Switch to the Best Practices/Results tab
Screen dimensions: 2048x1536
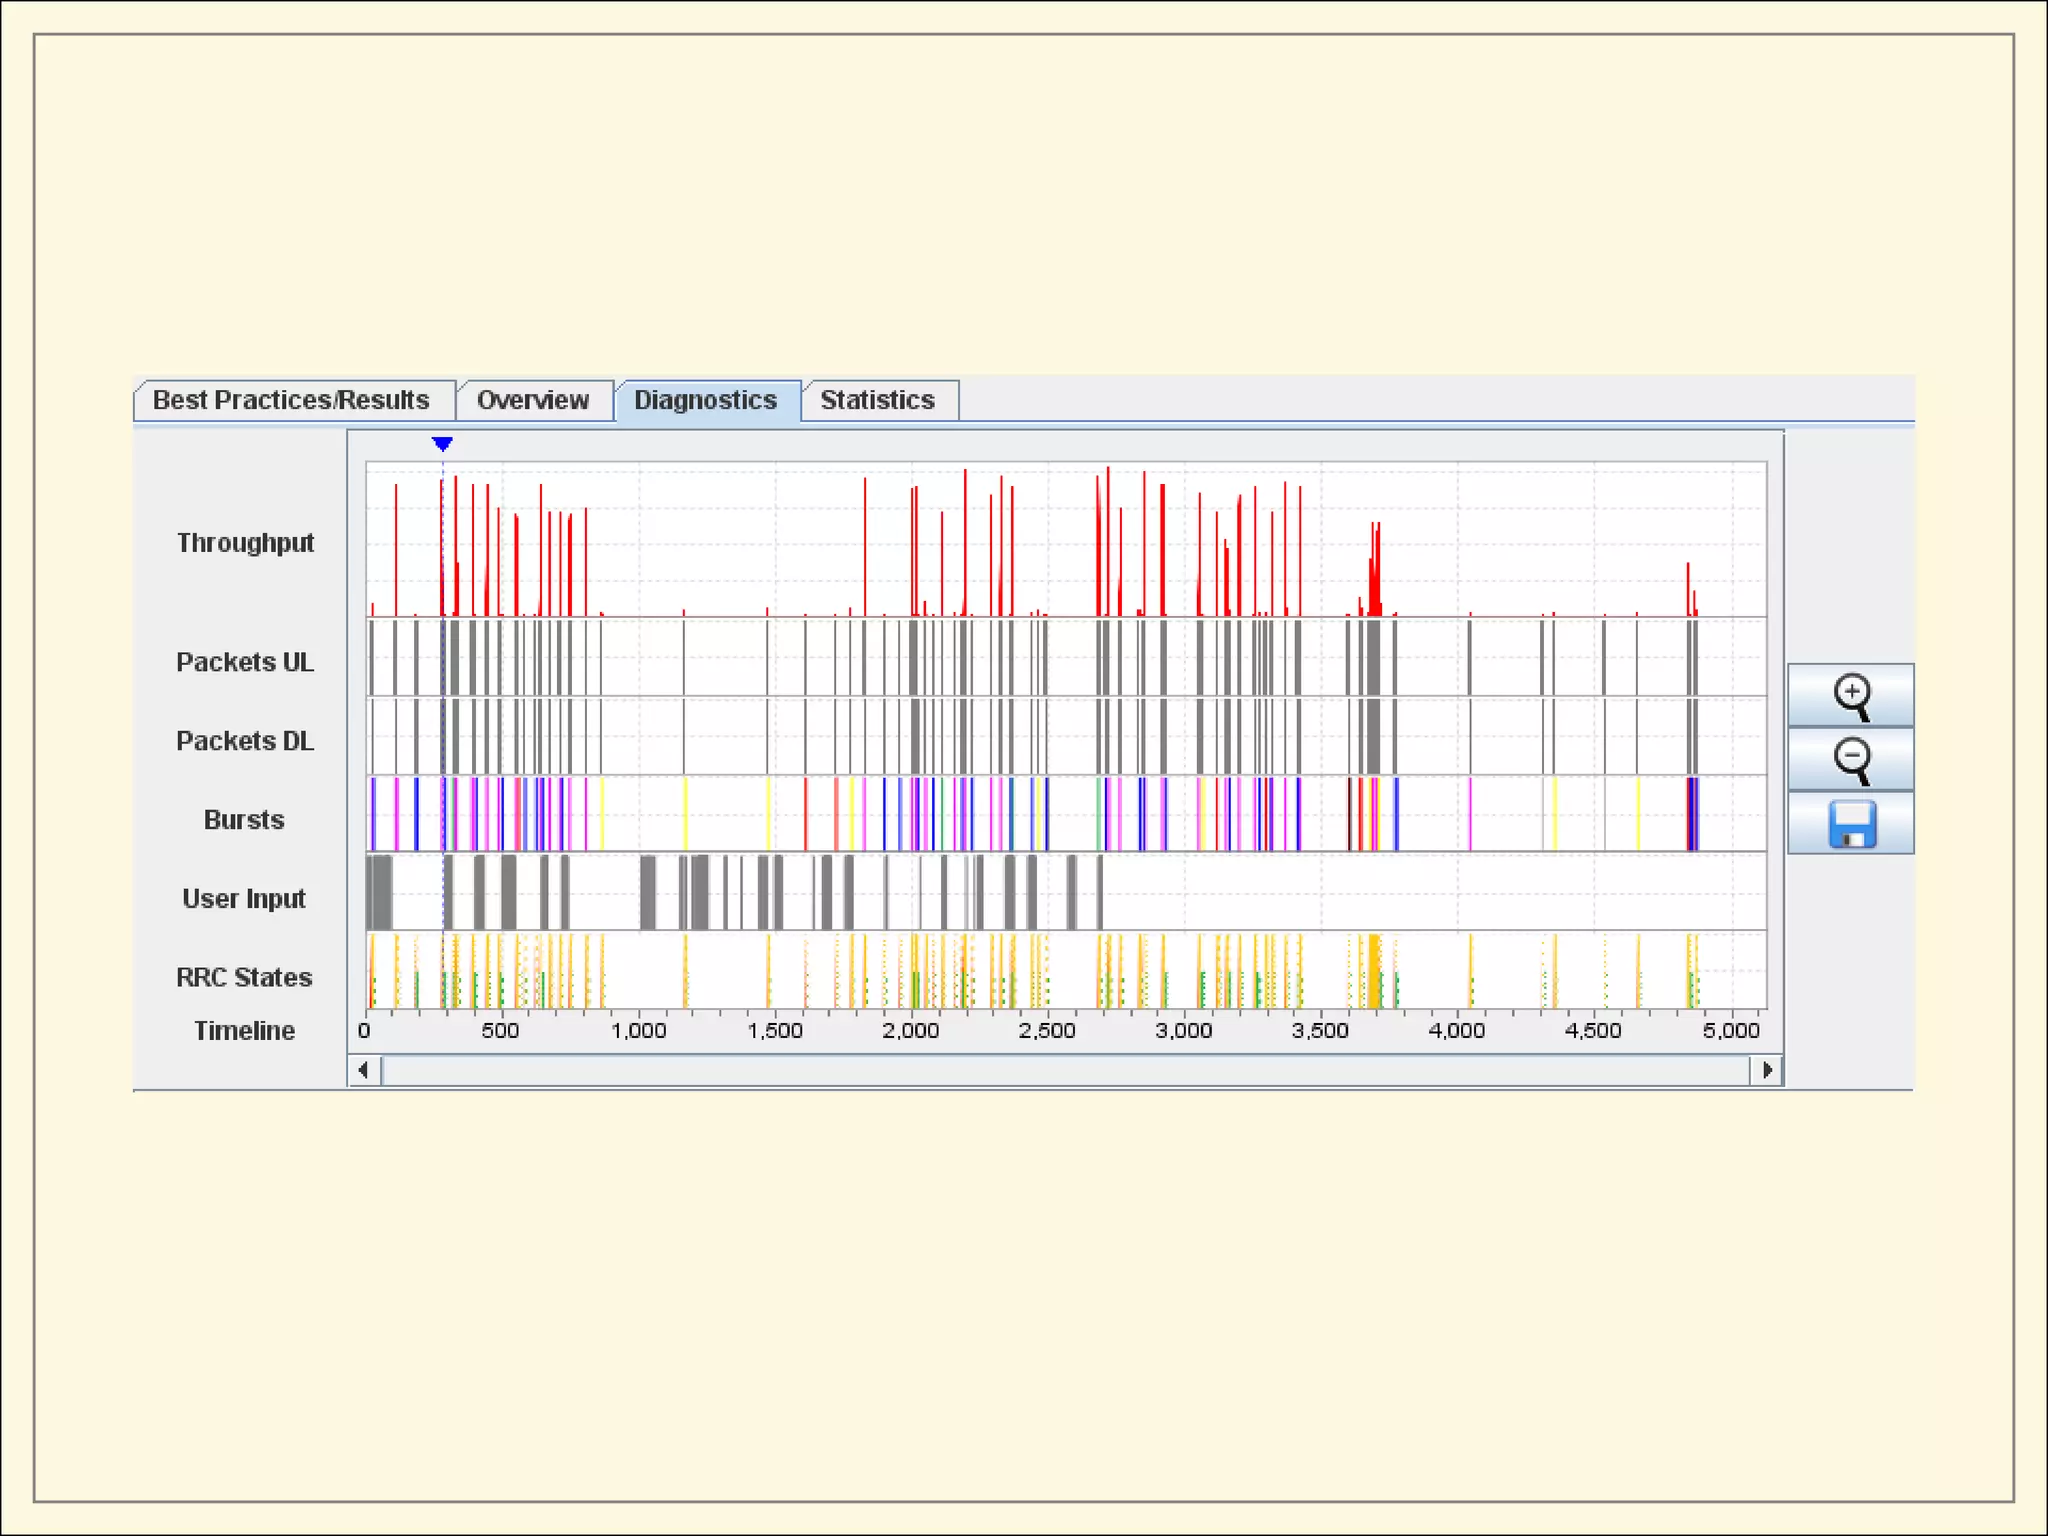click(291, 400)
